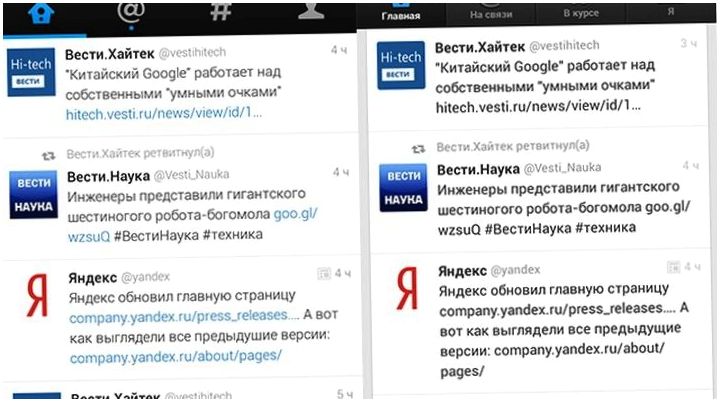720x402 pixels.
Task: Open company.yandex.ru/press_releases link in left tweet
Action: (184, 316)
